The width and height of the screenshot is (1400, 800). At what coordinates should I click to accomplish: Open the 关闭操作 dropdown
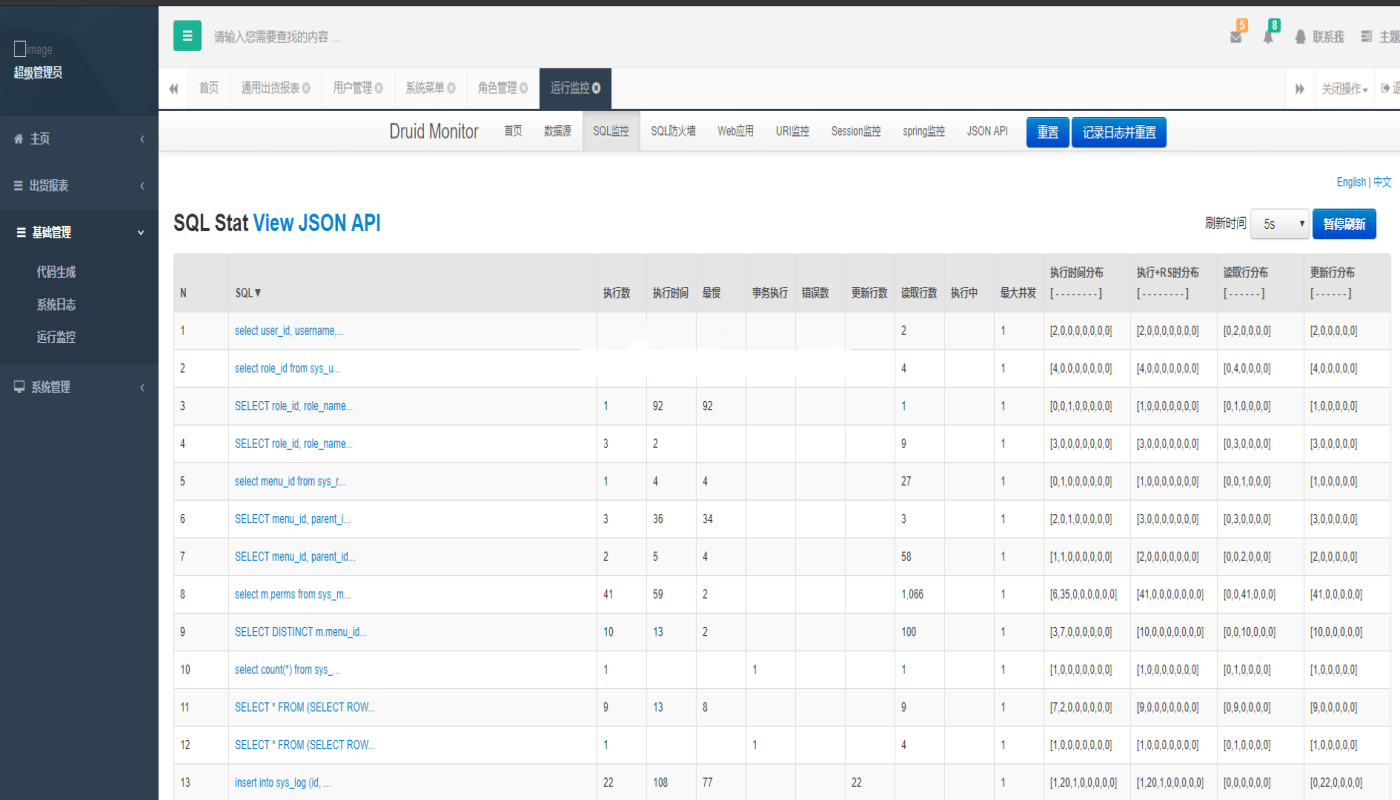(1344, 88)
